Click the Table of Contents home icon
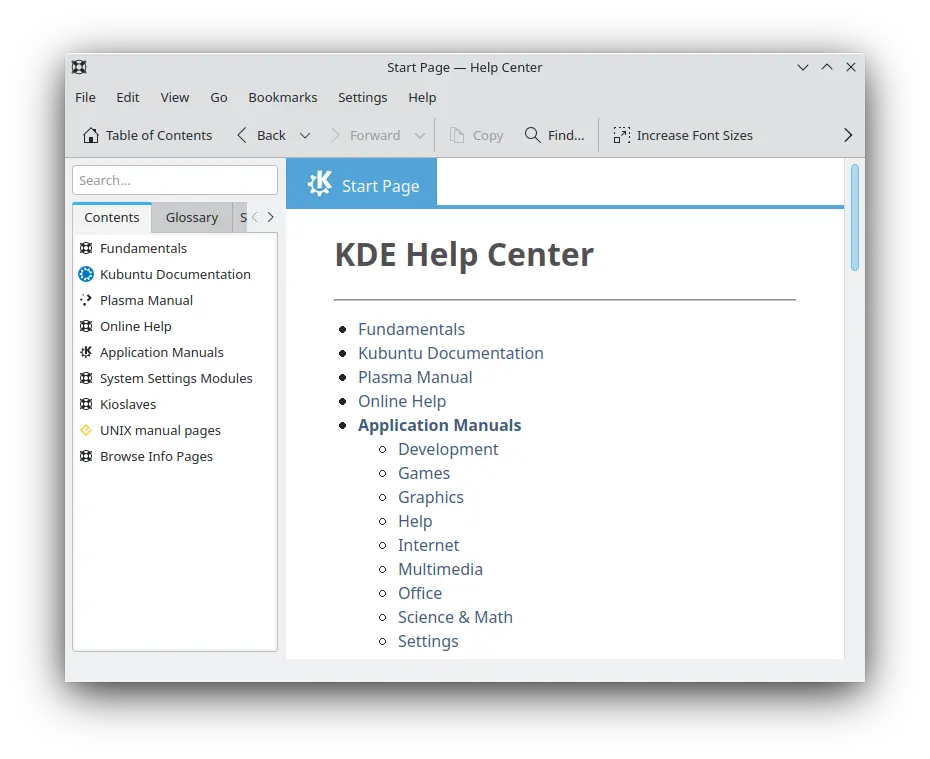The width and height of the screenshot is (930, 759). coord(91,135)
